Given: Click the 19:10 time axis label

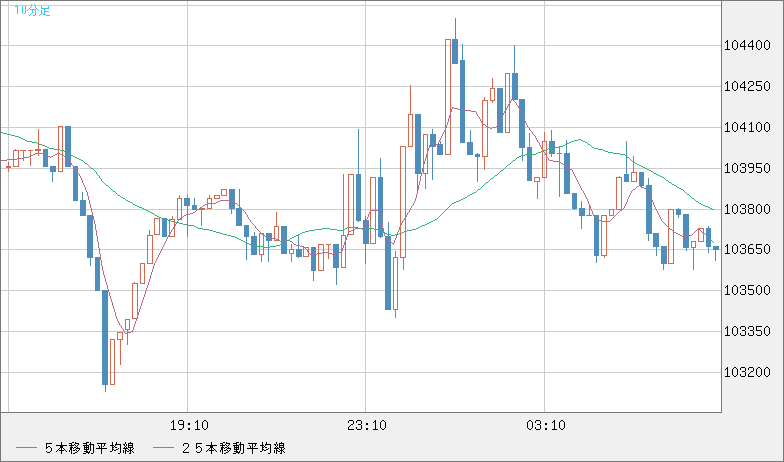Looking at the screenshot, I should click(188, 426).
